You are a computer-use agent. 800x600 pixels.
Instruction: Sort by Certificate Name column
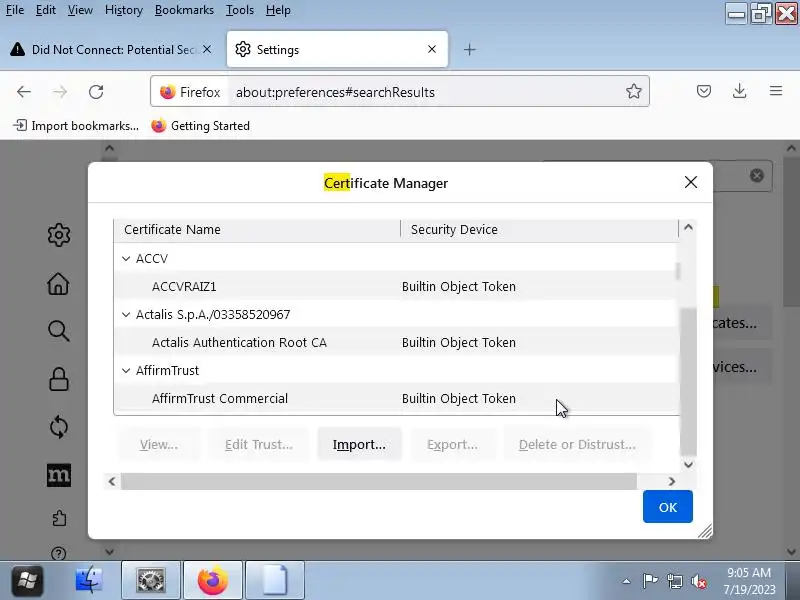click(257, 230)
